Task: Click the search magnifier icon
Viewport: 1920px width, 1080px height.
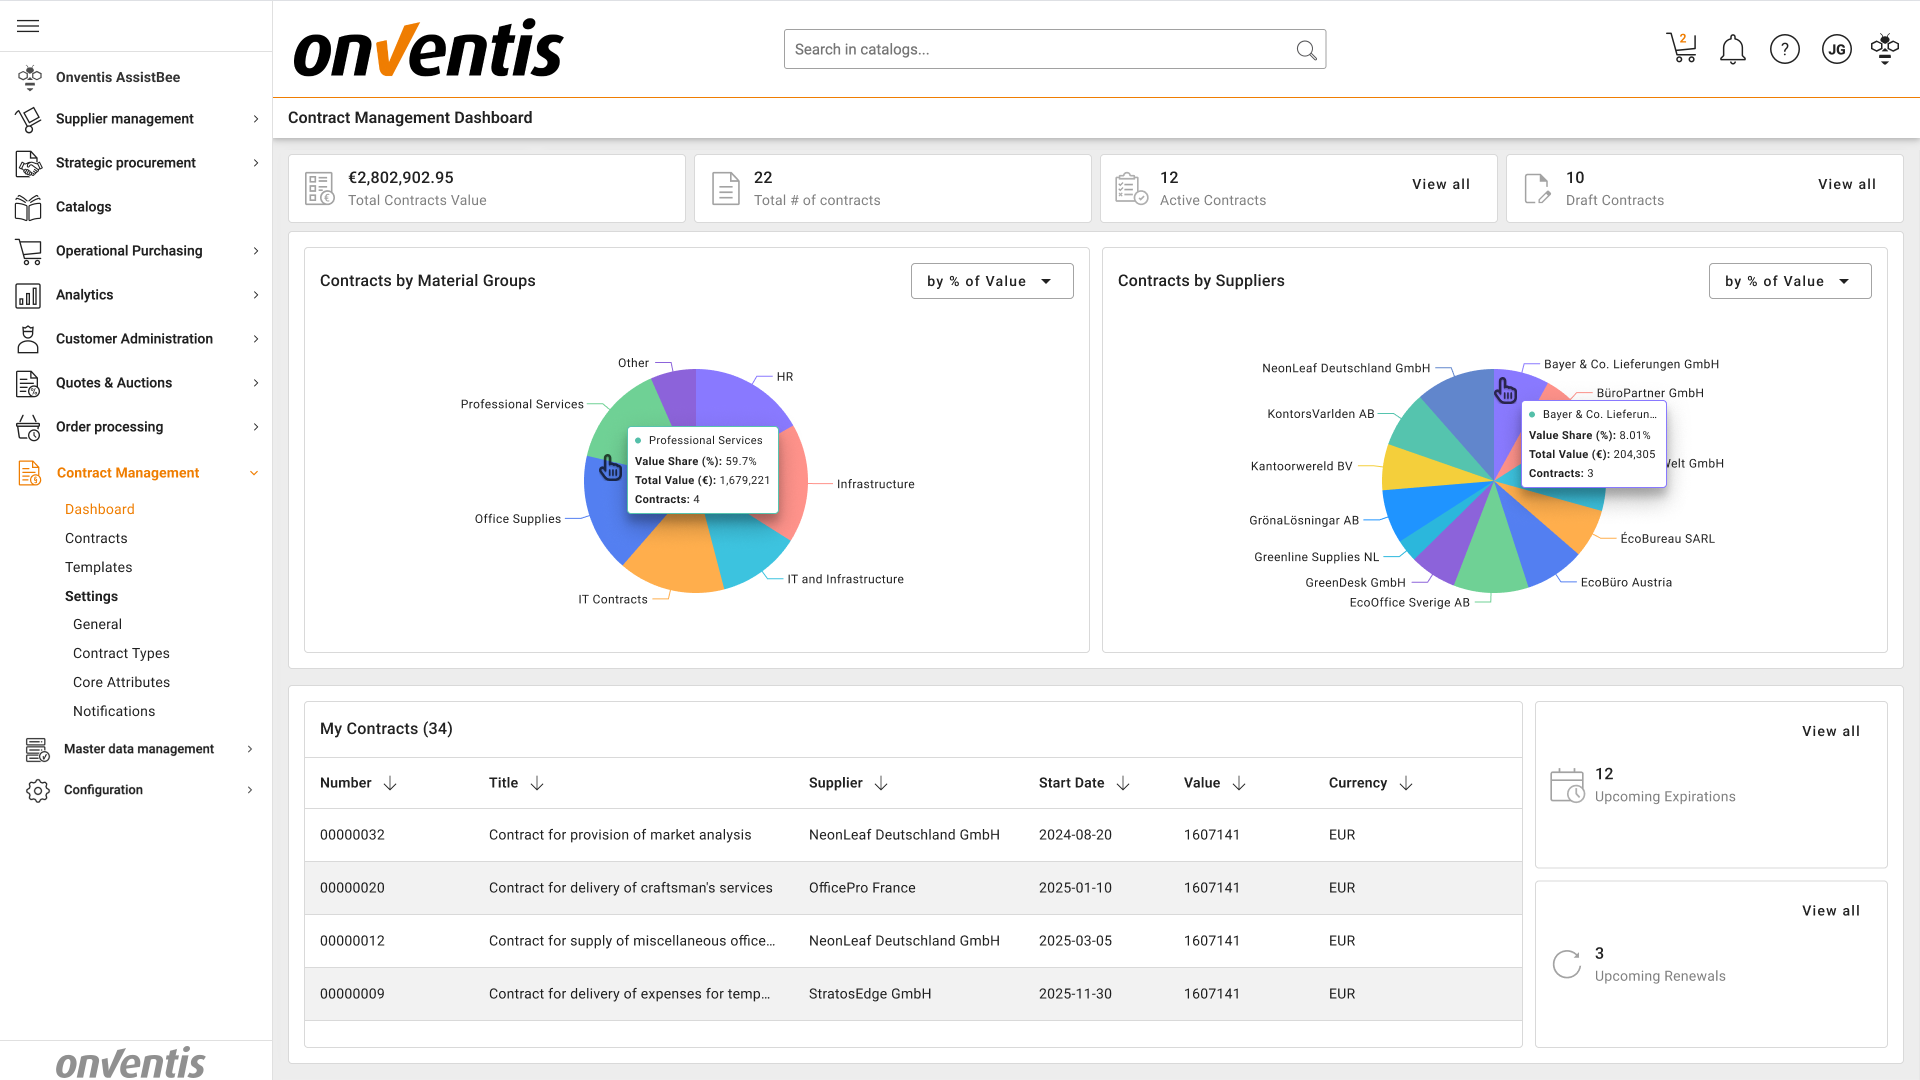Action: click(x=1306, y=50)
